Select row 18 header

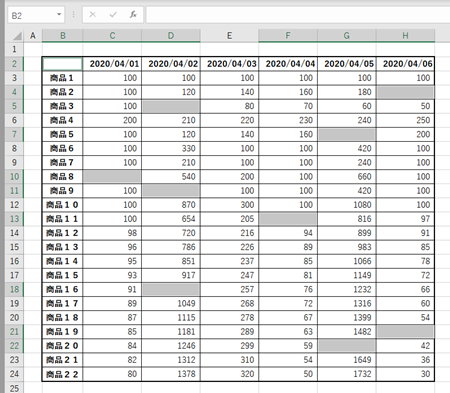point(14,289)
